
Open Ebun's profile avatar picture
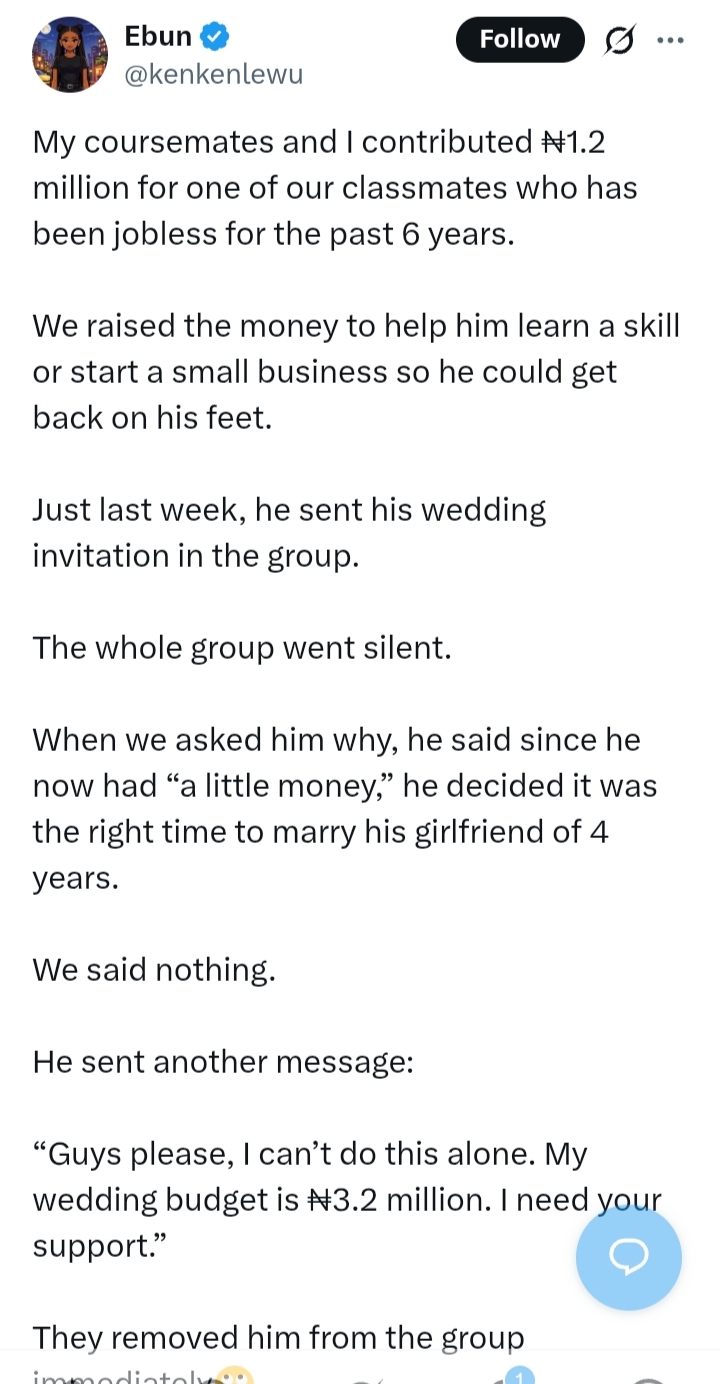(69, 55)
